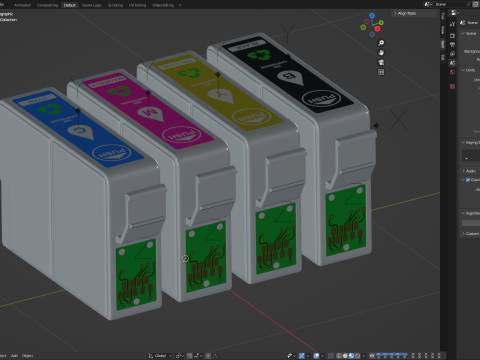Open the Scene properties tab icon
Screen dimensions: 480x360
click(x=452, y=63)
